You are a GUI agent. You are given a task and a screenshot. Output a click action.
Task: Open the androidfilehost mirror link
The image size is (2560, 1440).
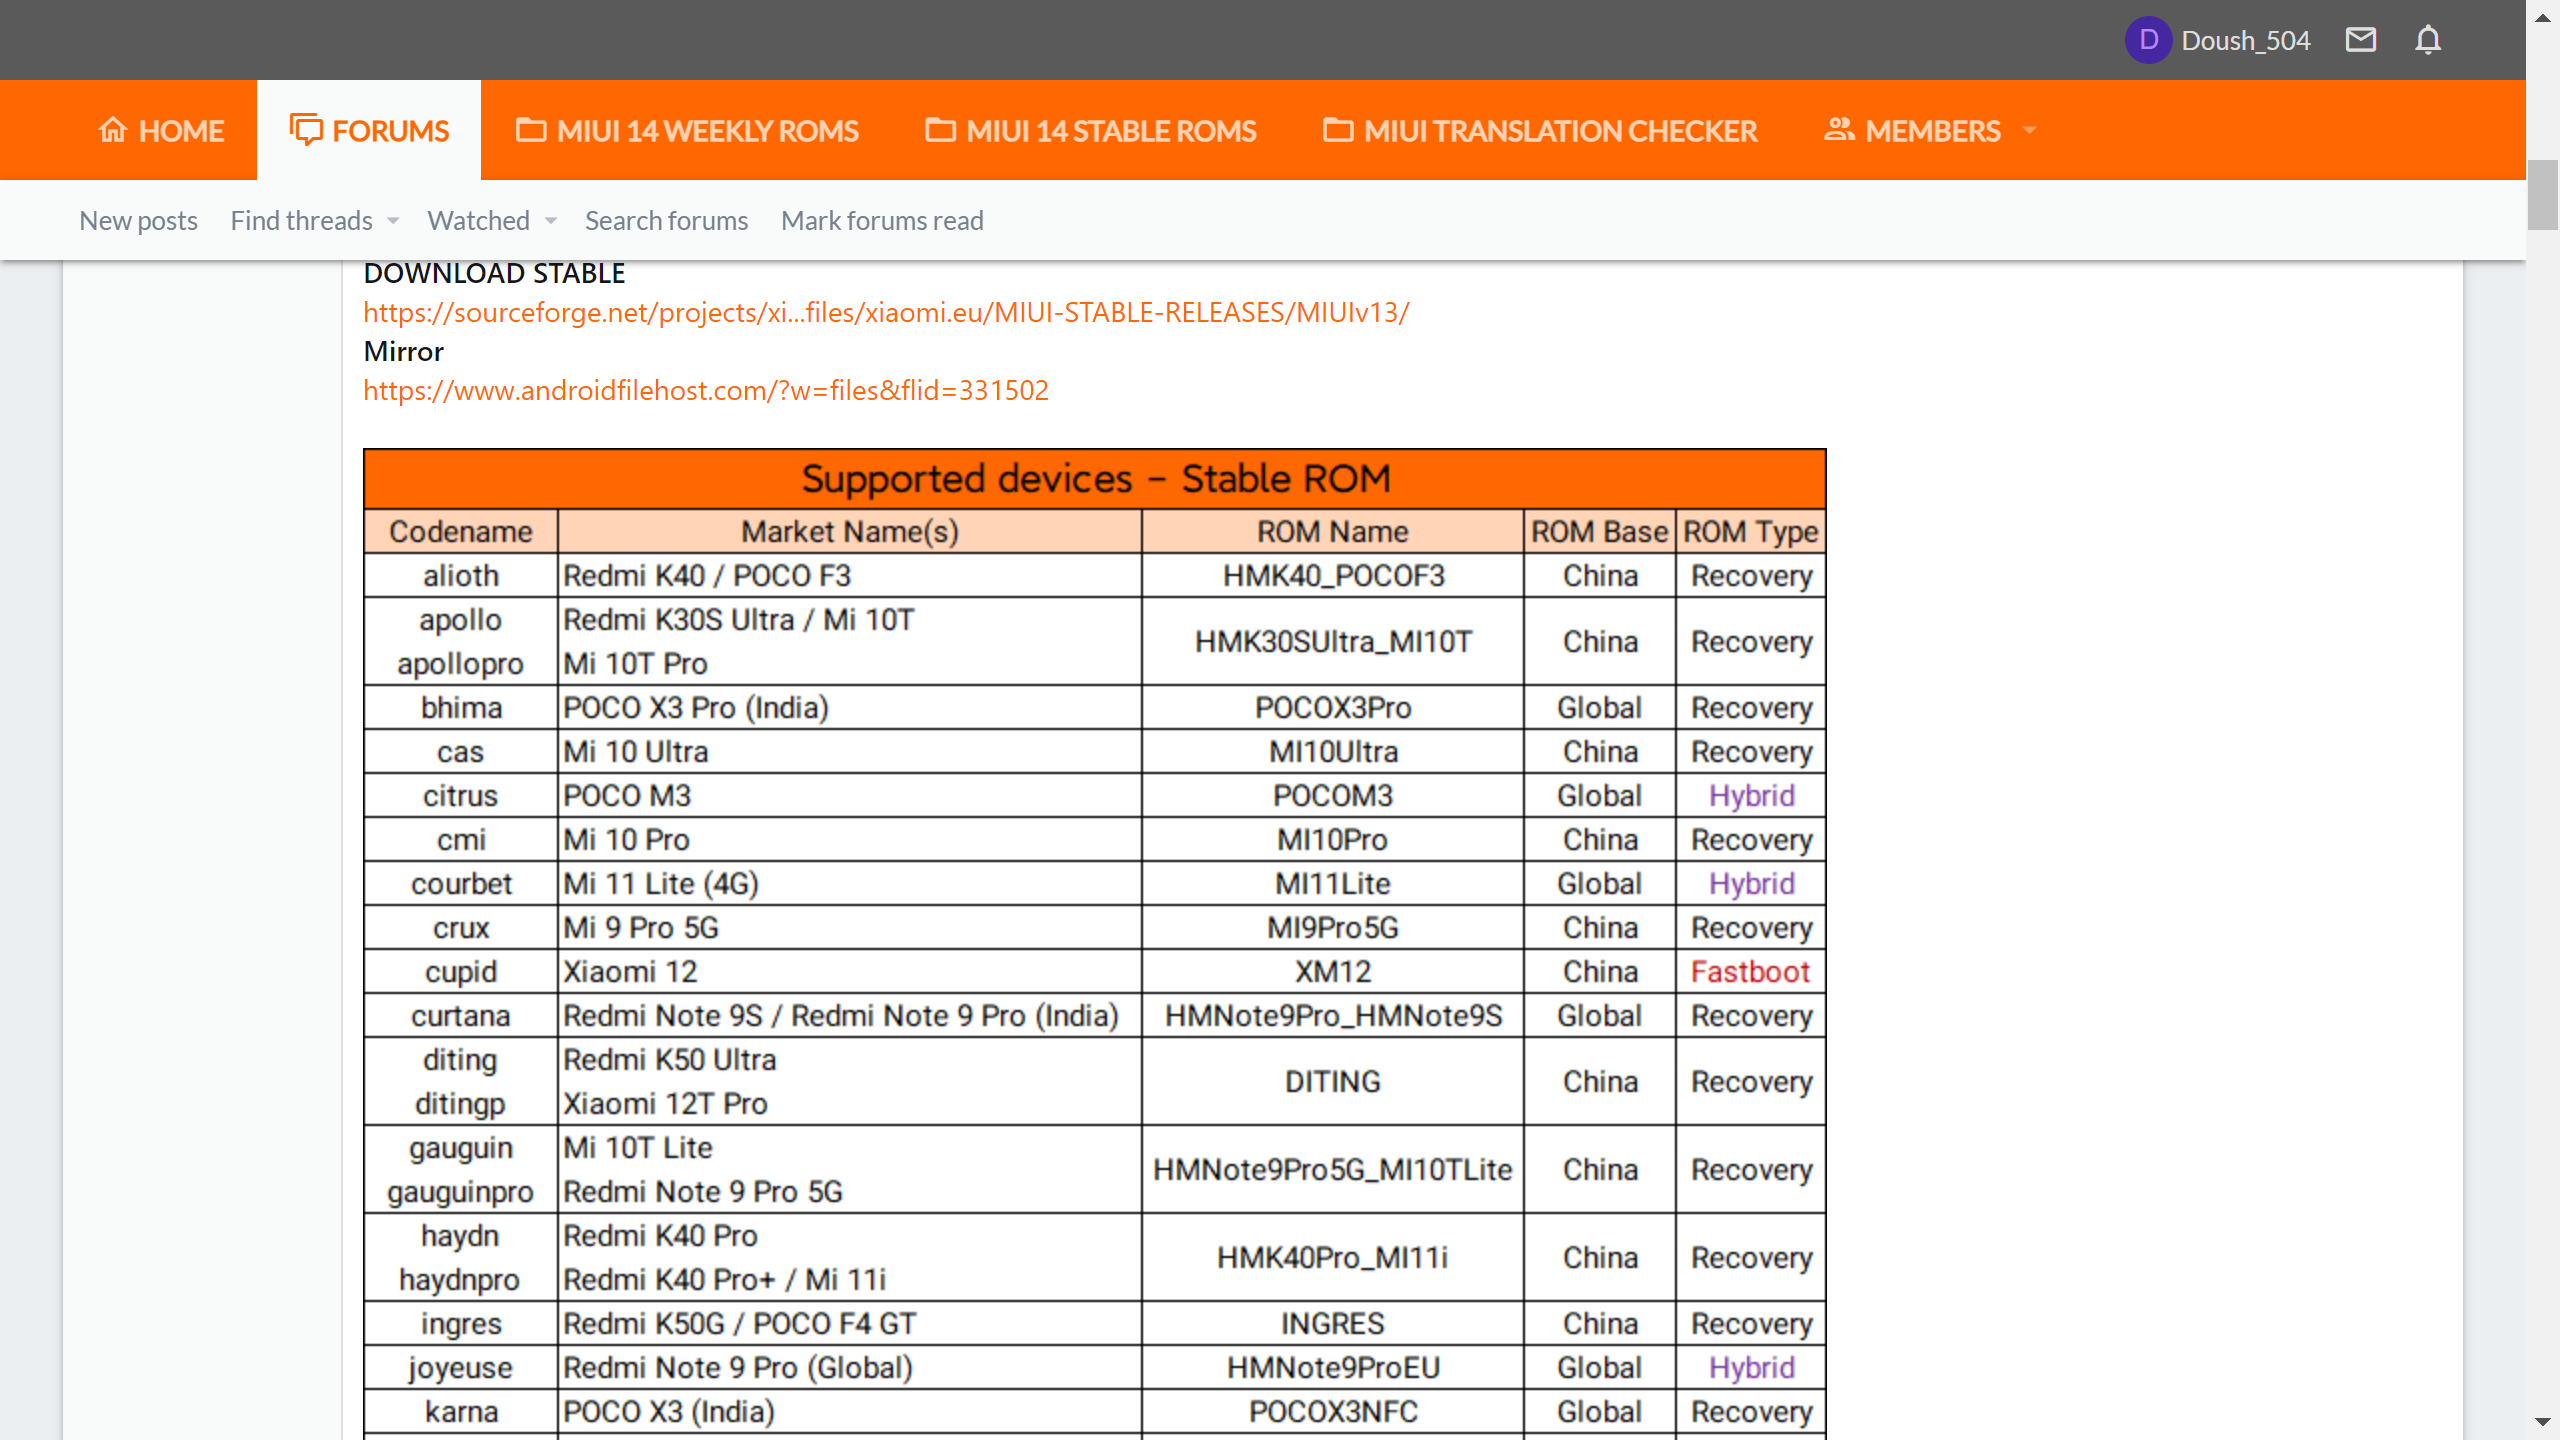click(x=705, y=390)
